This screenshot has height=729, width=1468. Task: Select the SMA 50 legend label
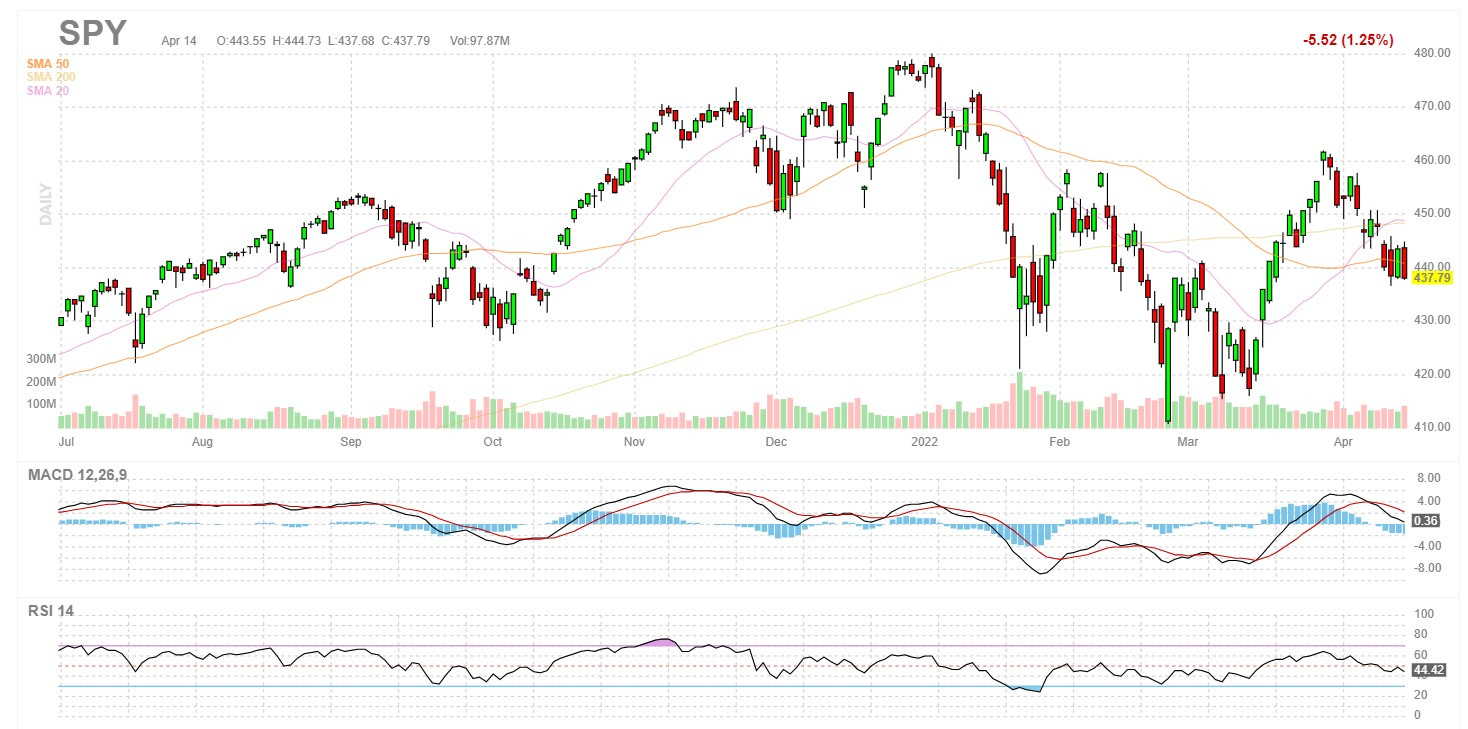point(48,63)
